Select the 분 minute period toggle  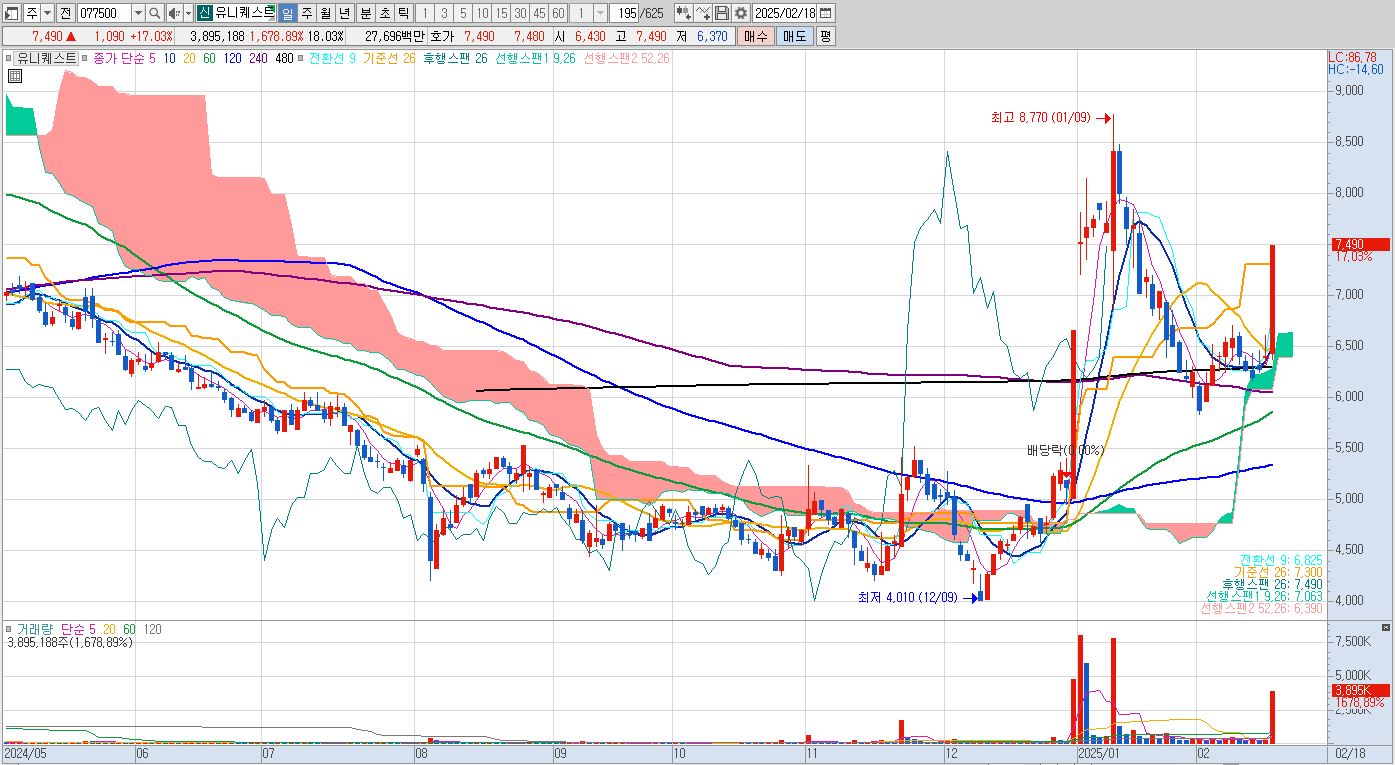(366, 13)
